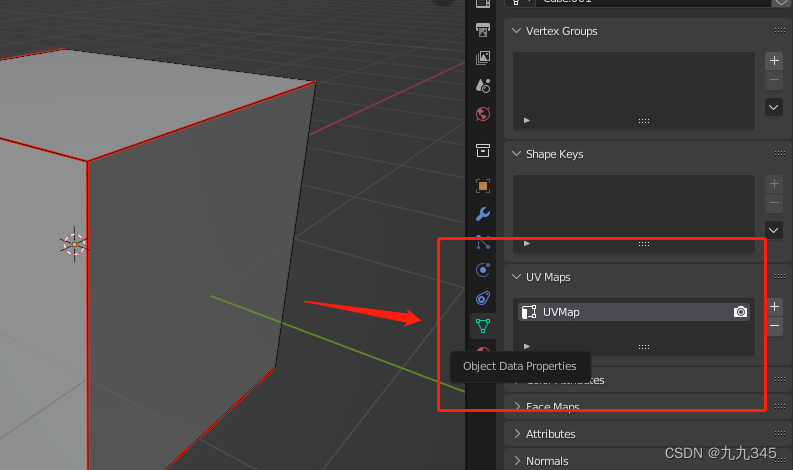The image size is (793, 470).
Task: Open the World properties tab
Action: tap(483, 114)
